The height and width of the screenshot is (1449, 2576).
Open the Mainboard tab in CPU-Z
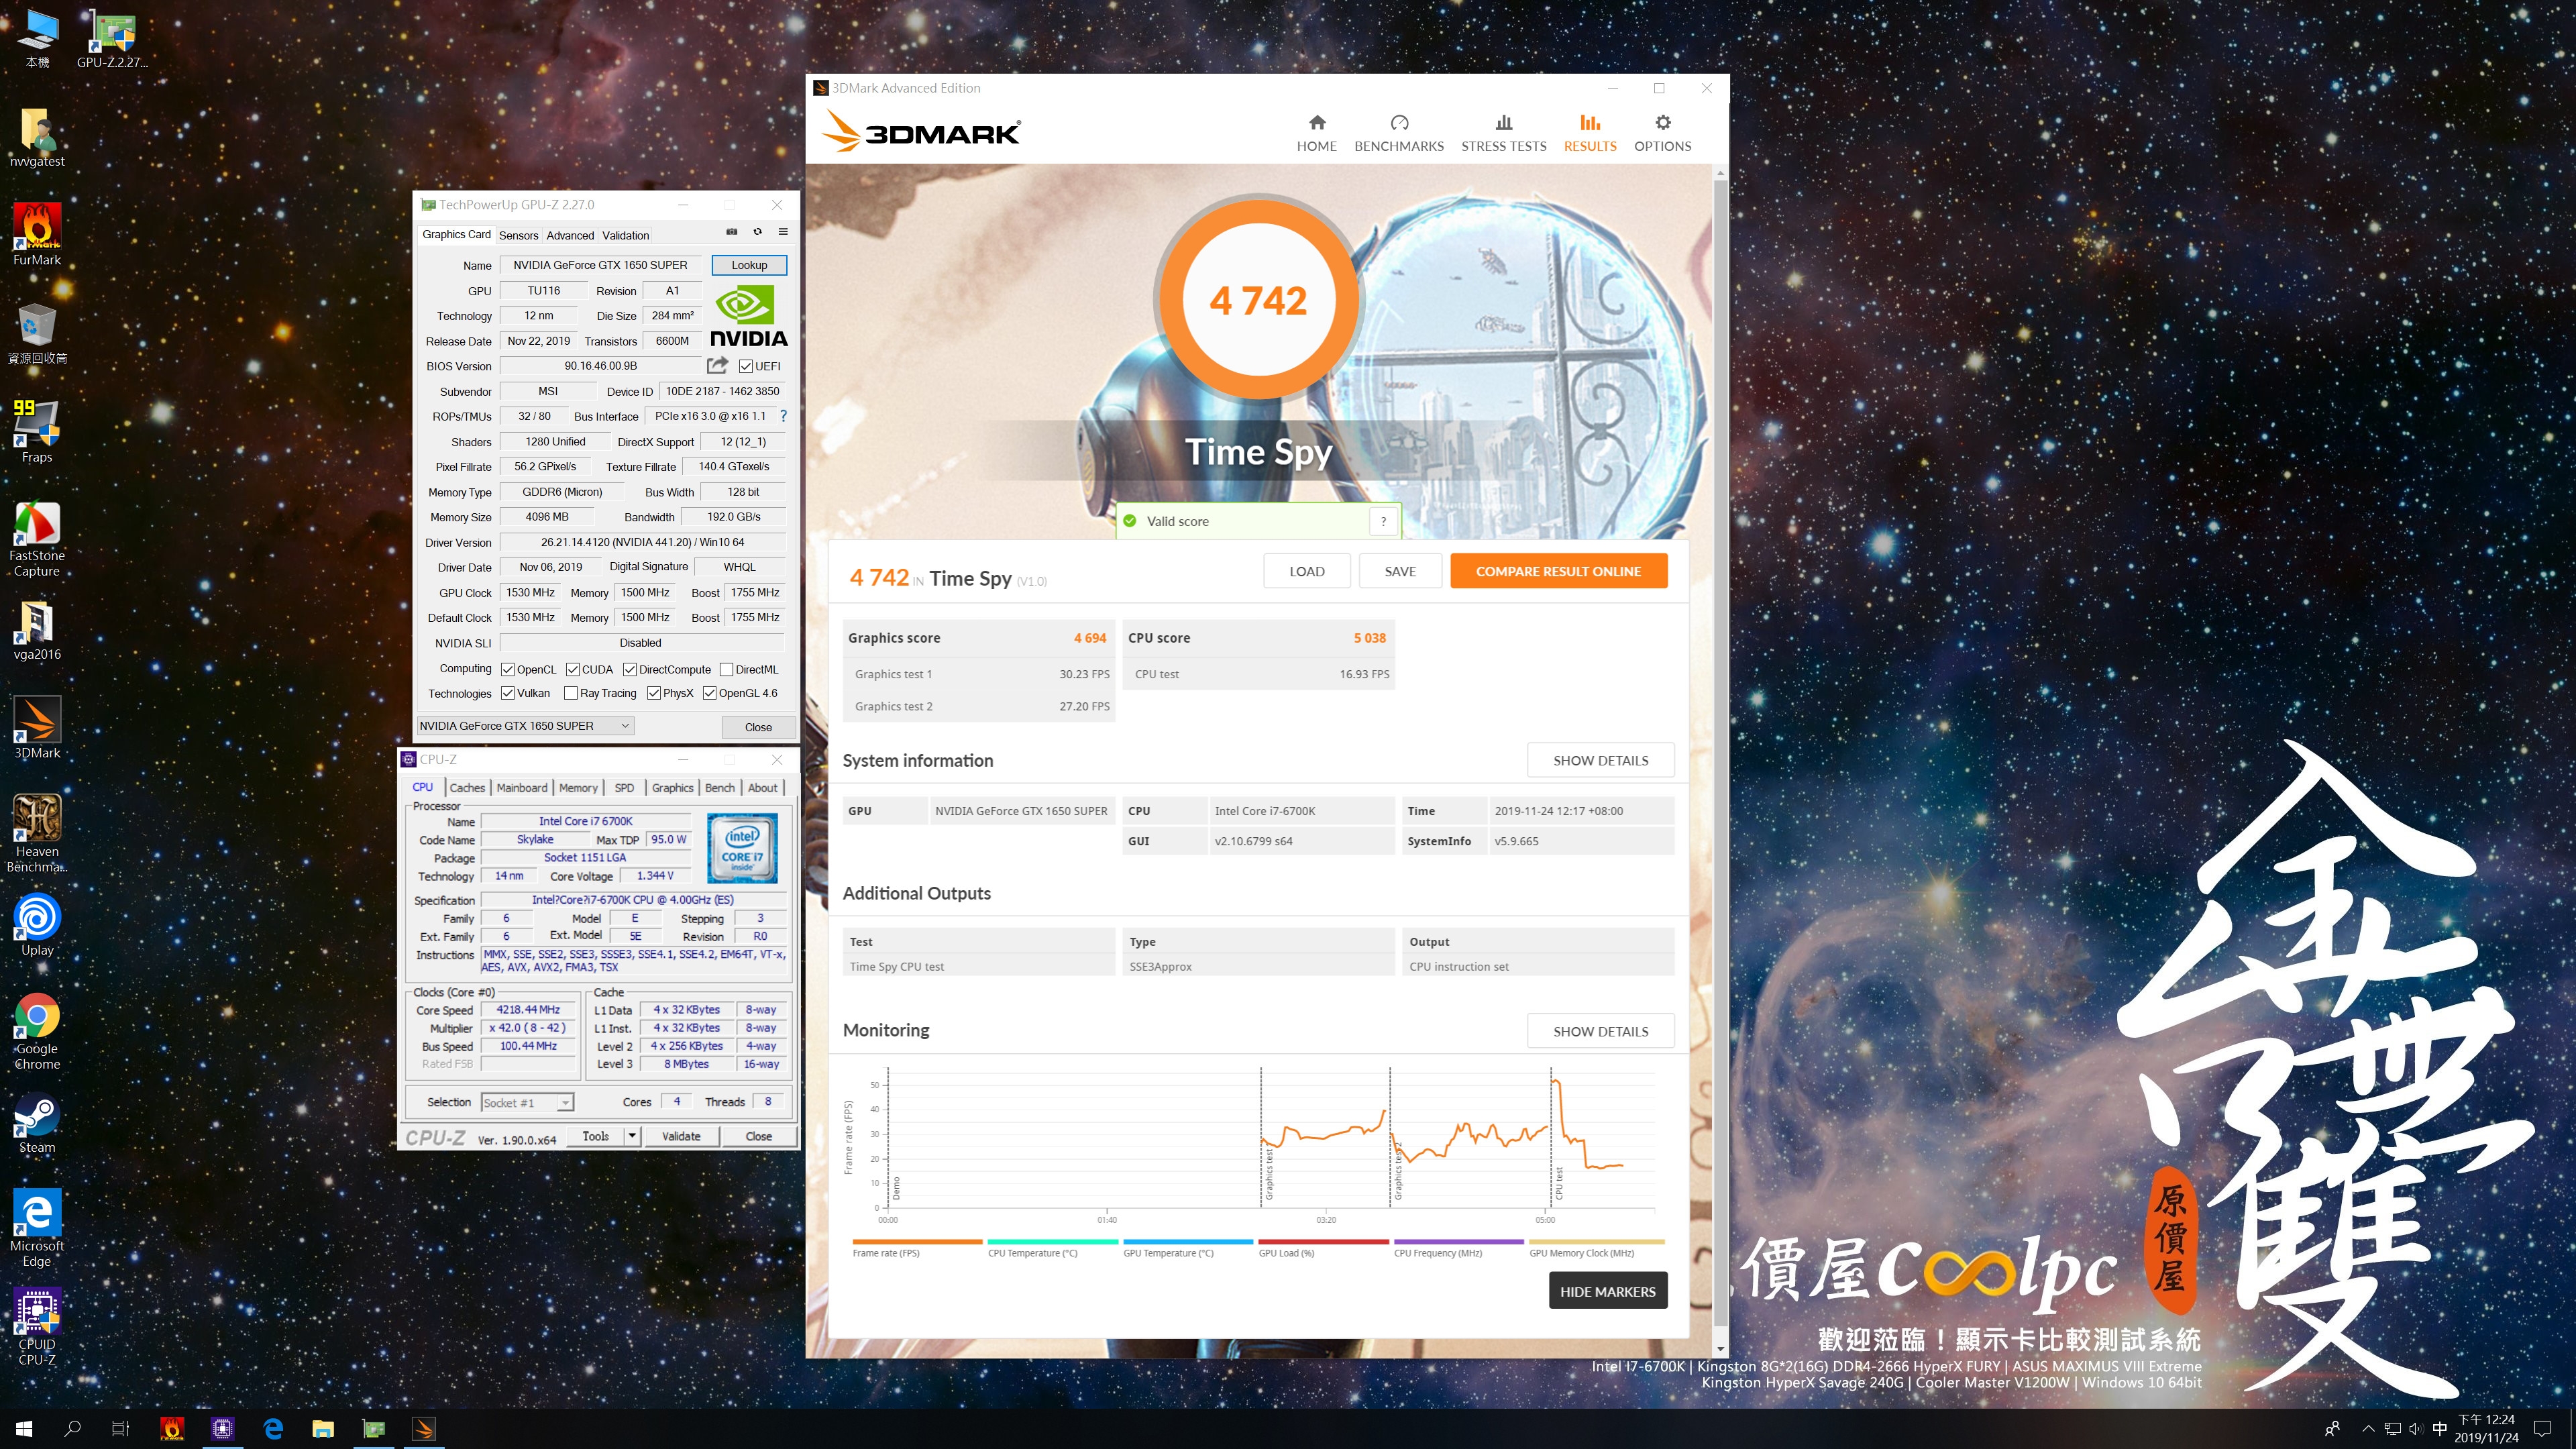[522, 788]
